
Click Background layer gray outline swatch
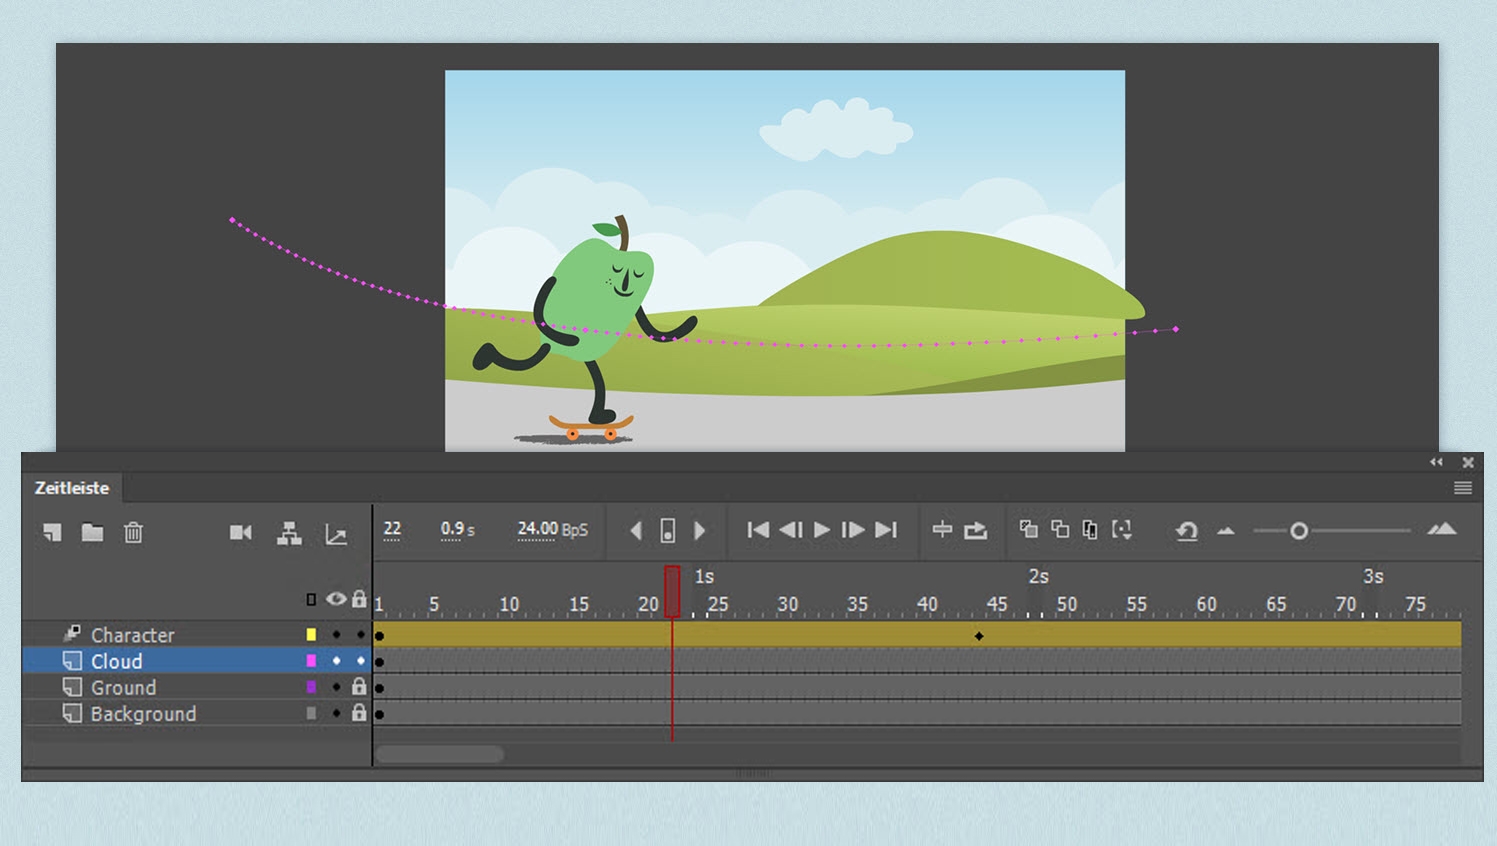(x=311, y=713)
